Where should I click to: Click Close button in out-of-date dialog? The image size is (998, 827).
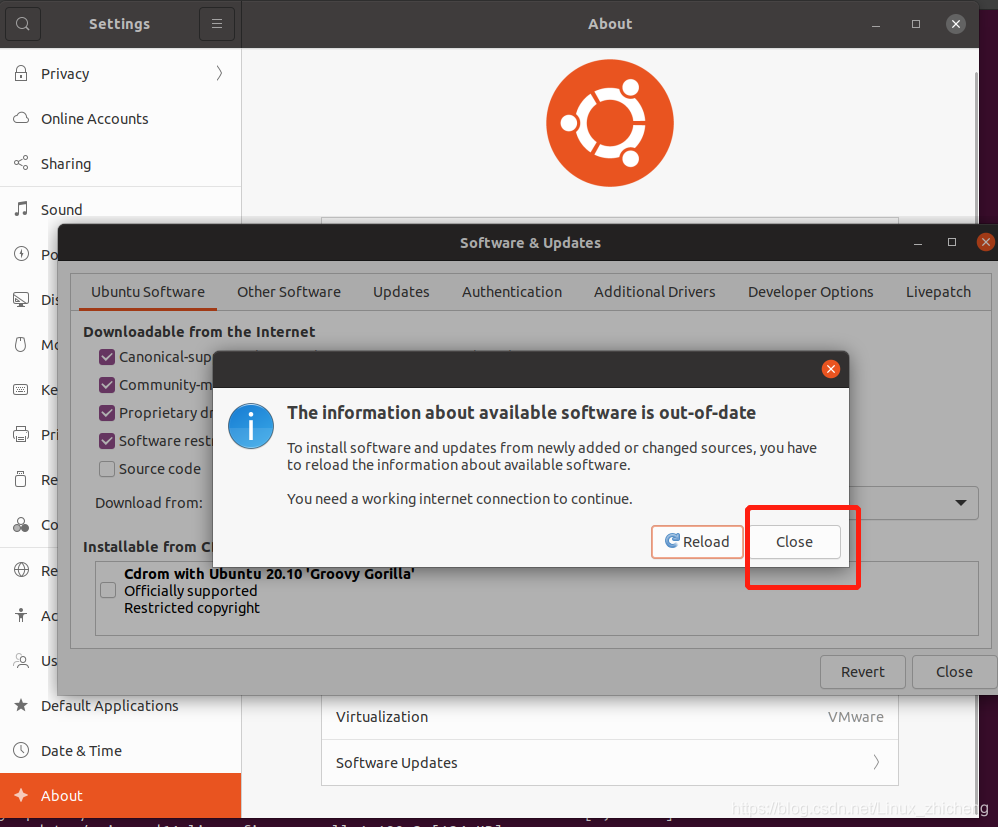pos(794,542)
